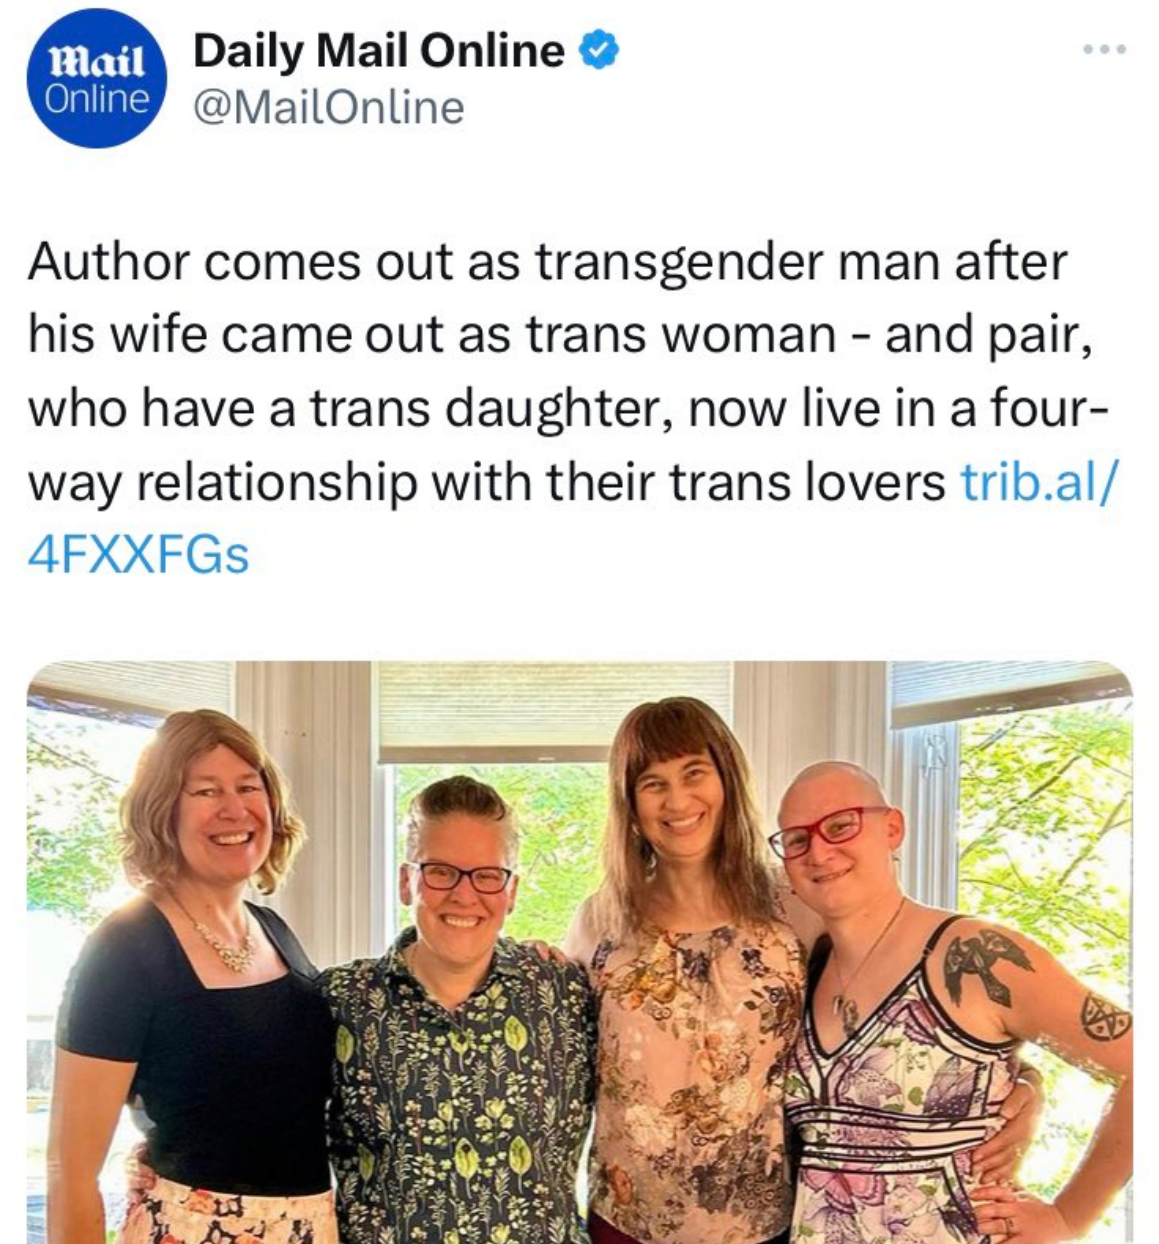The image size is (1159, 1244).
Task: Open the Mail Online profile avatar
Action: pyautogui.click(x=97, y=78)
